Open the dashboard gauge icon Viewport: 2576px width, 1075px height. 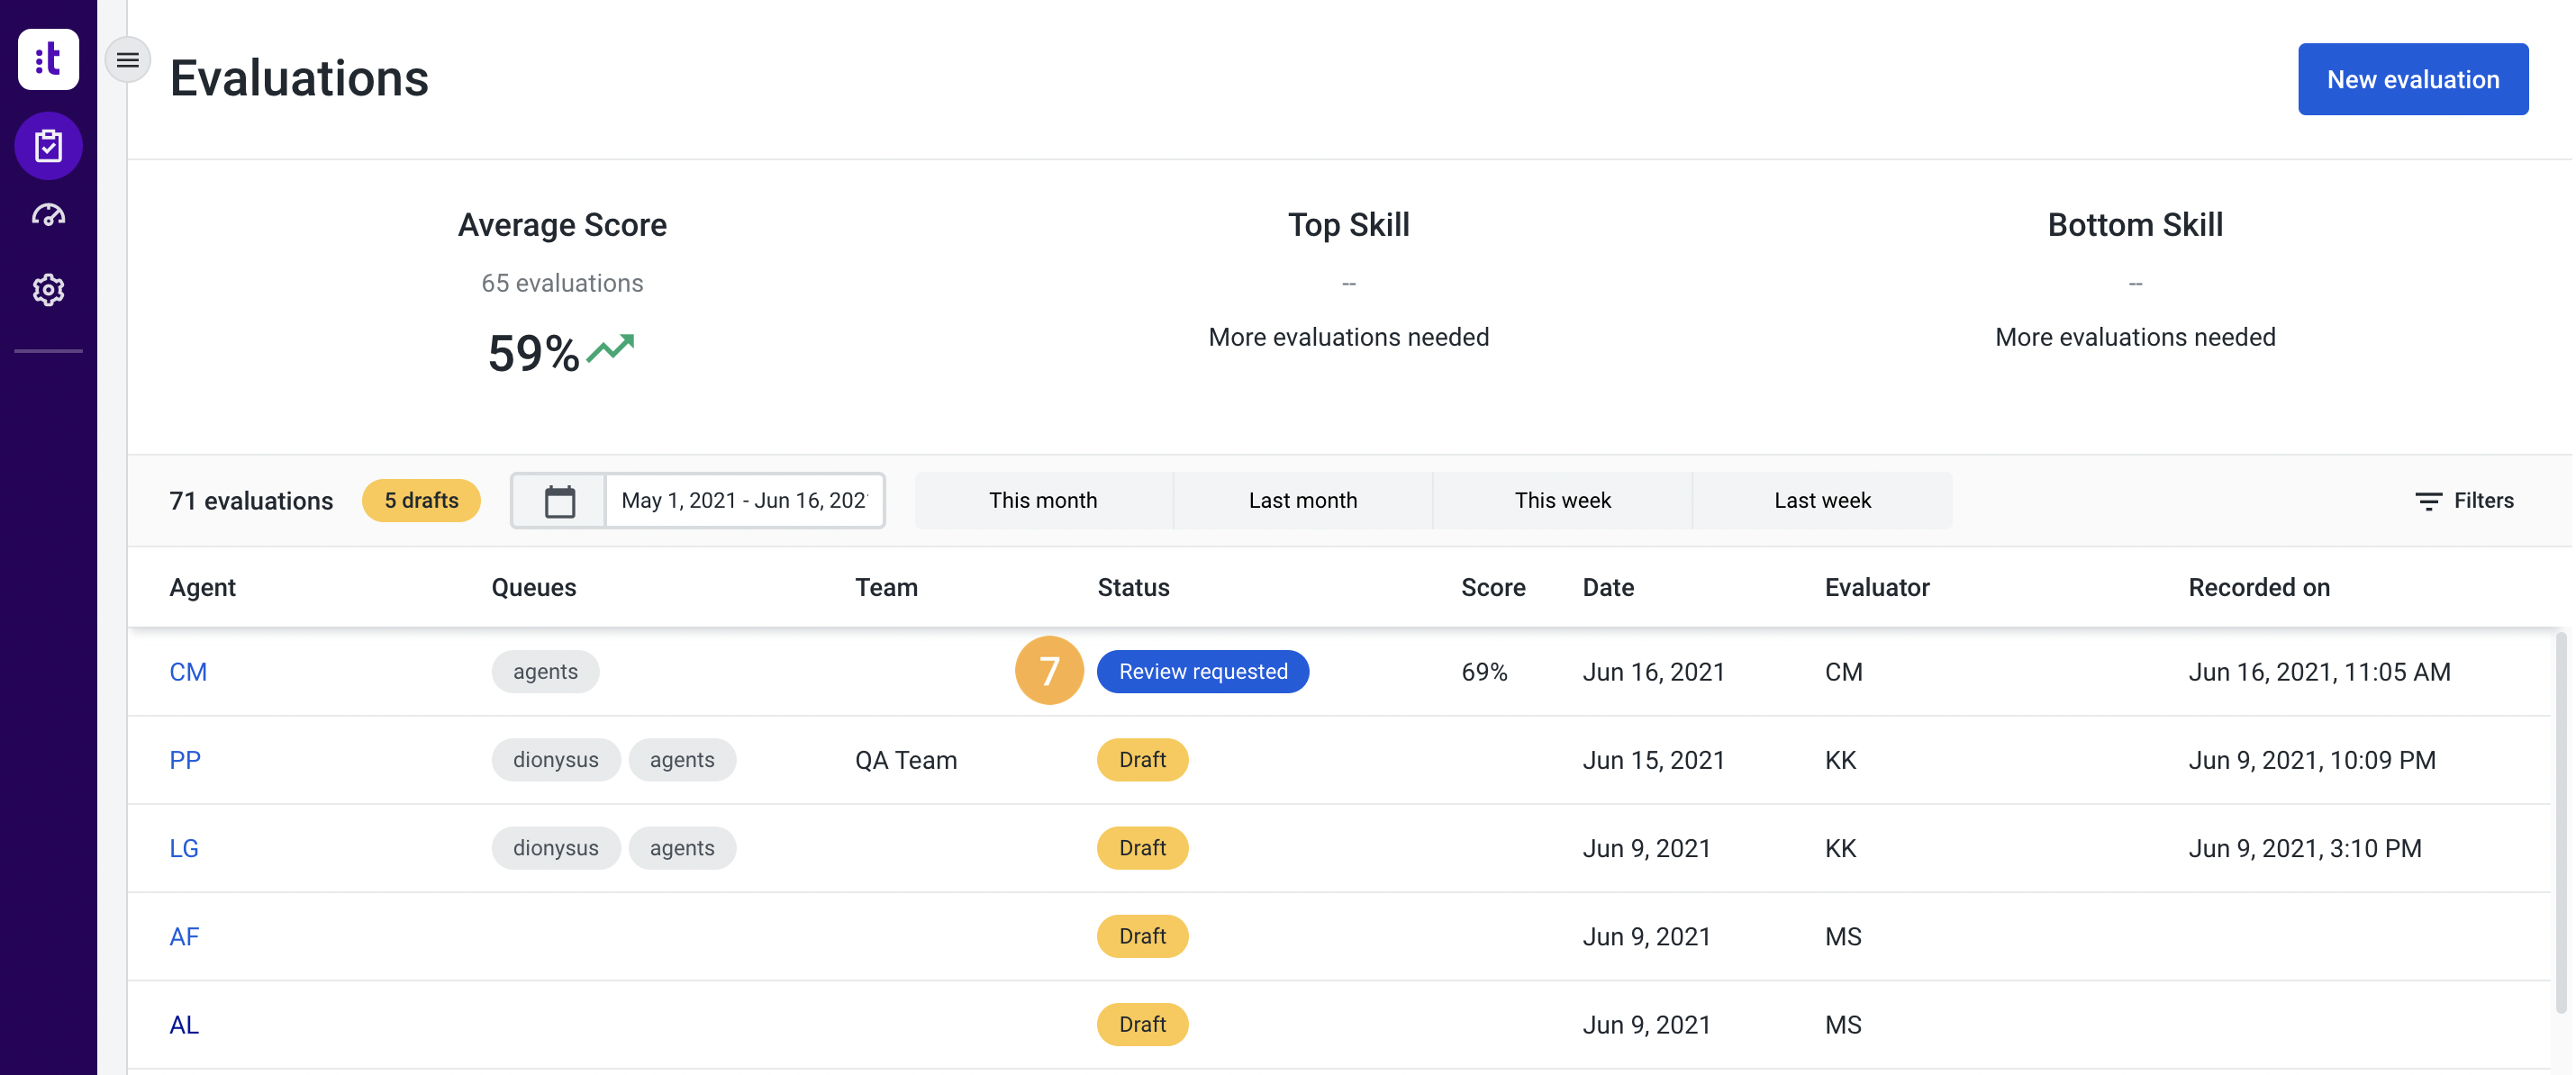(x=48, y=215)
